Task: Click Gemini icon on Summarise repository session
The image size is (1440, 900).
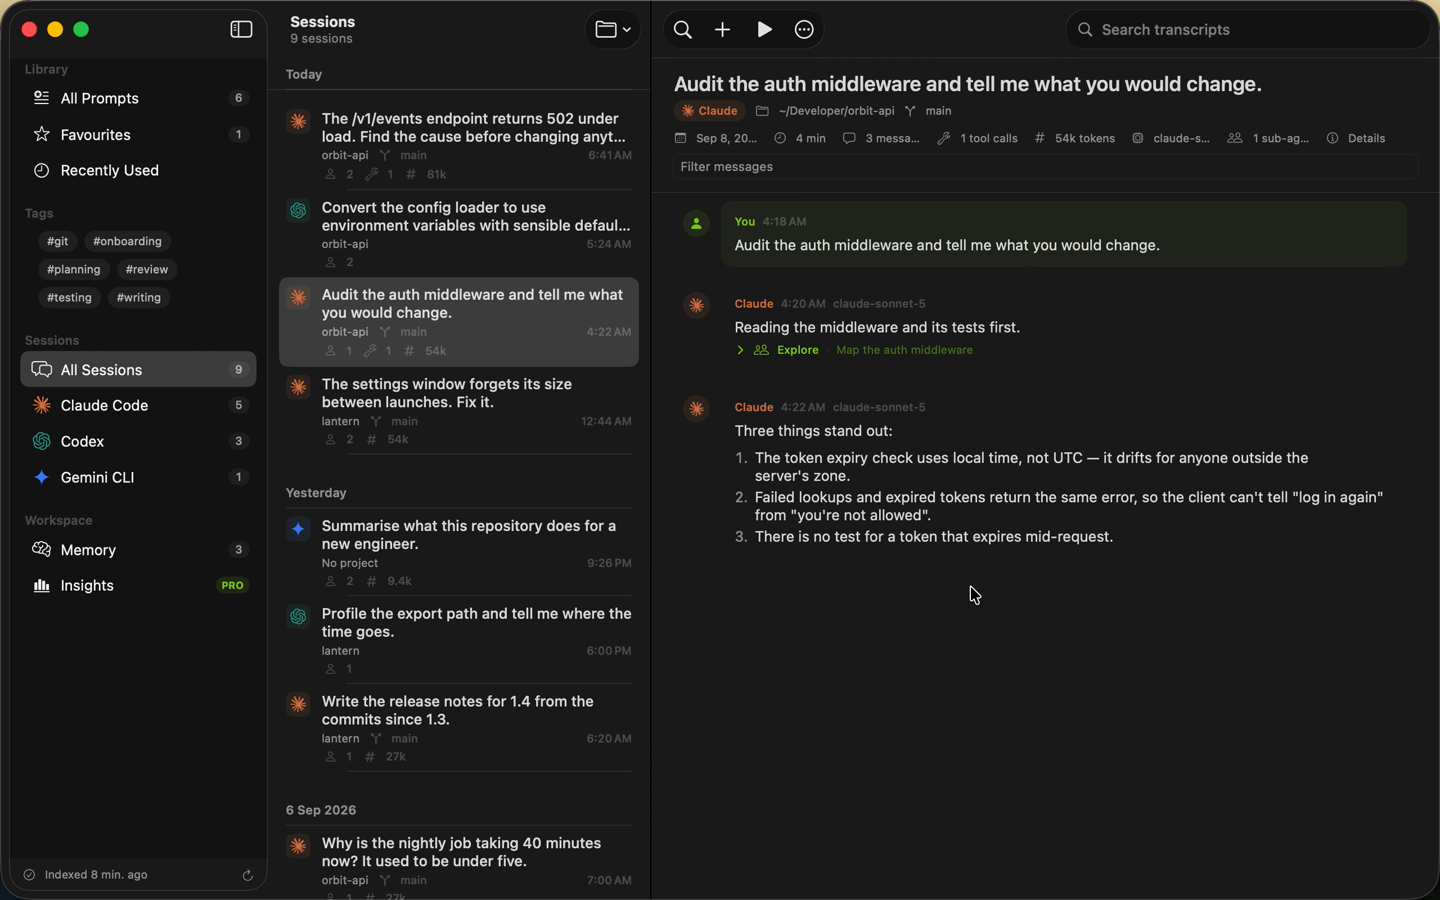Action: click(298, 528)
